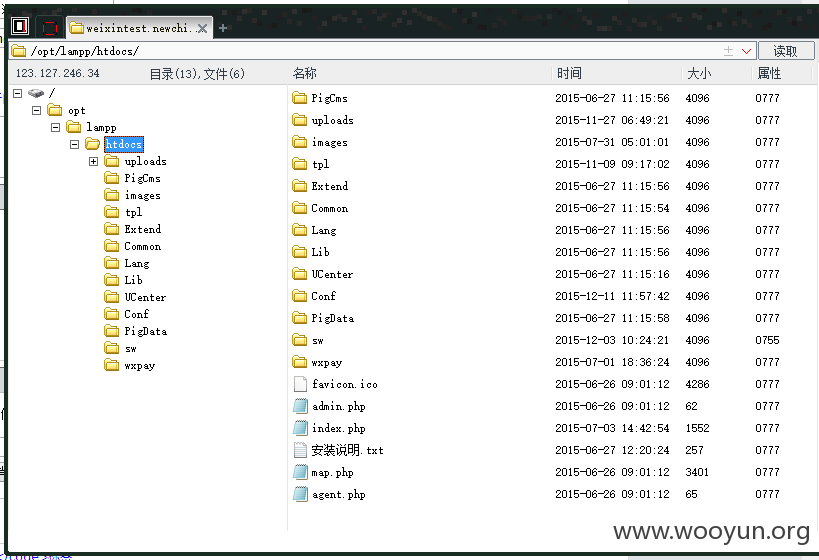Click the Extend folder icon in the file list

300,186
